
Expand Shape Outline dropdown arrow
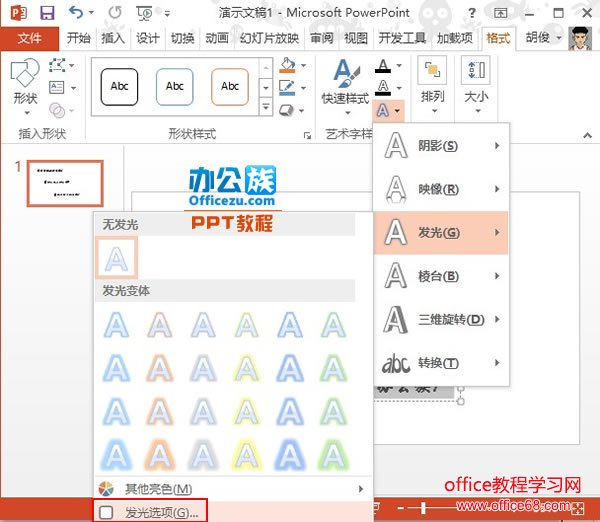[303, 88]
